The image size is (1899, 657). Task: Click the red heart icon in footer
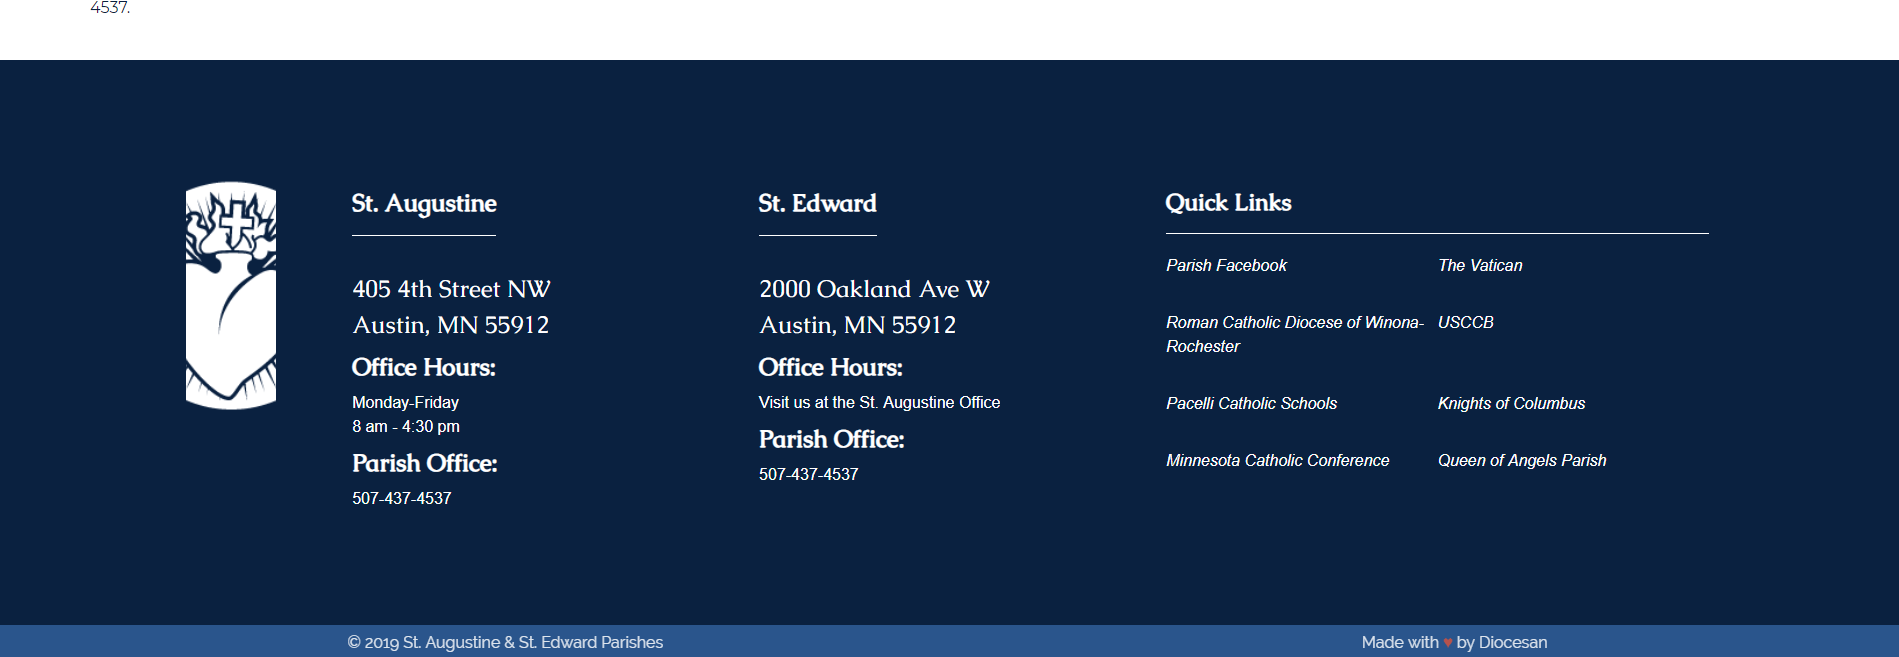[x=1447, y=643]
